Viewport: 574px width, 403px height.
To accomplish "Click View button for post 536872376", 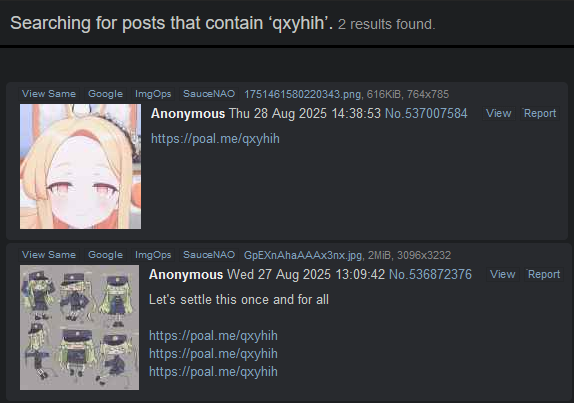I will pyautogui.click(x=503, y=275).
